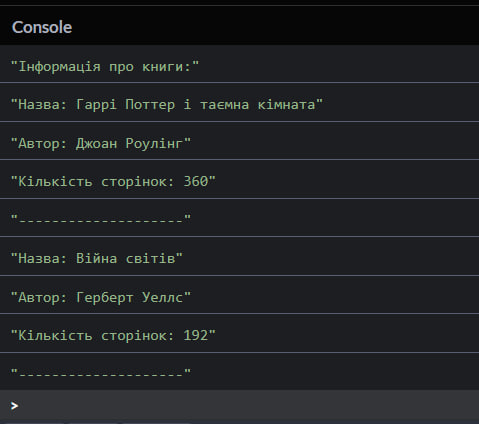Click the number 192 in the output
The image size is (479, 424).
coord(196,335)
